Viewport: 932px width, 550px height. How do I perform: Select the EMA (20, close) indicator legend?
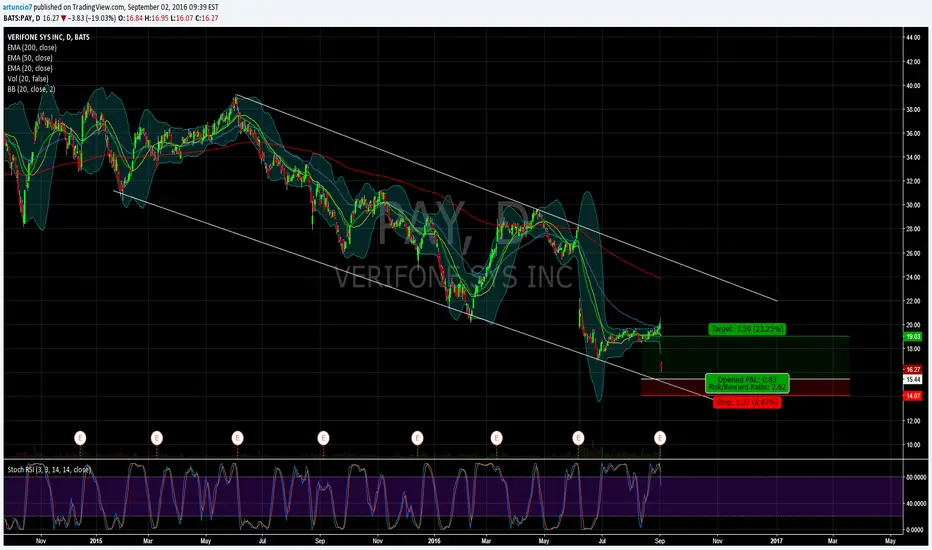30,68
